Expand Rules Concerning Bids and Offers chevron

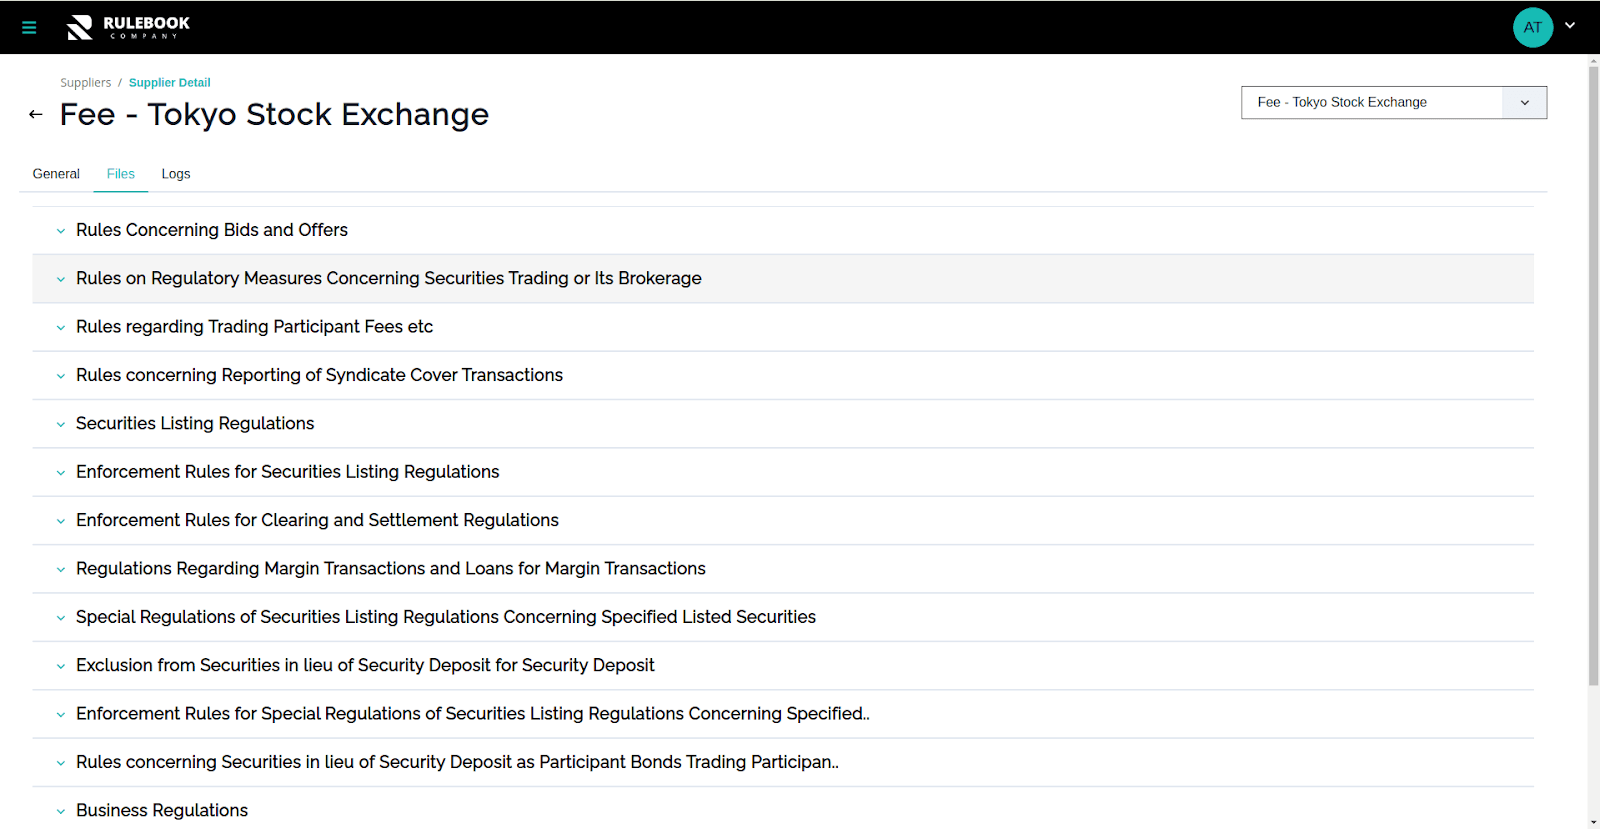[x=61, y=231]
